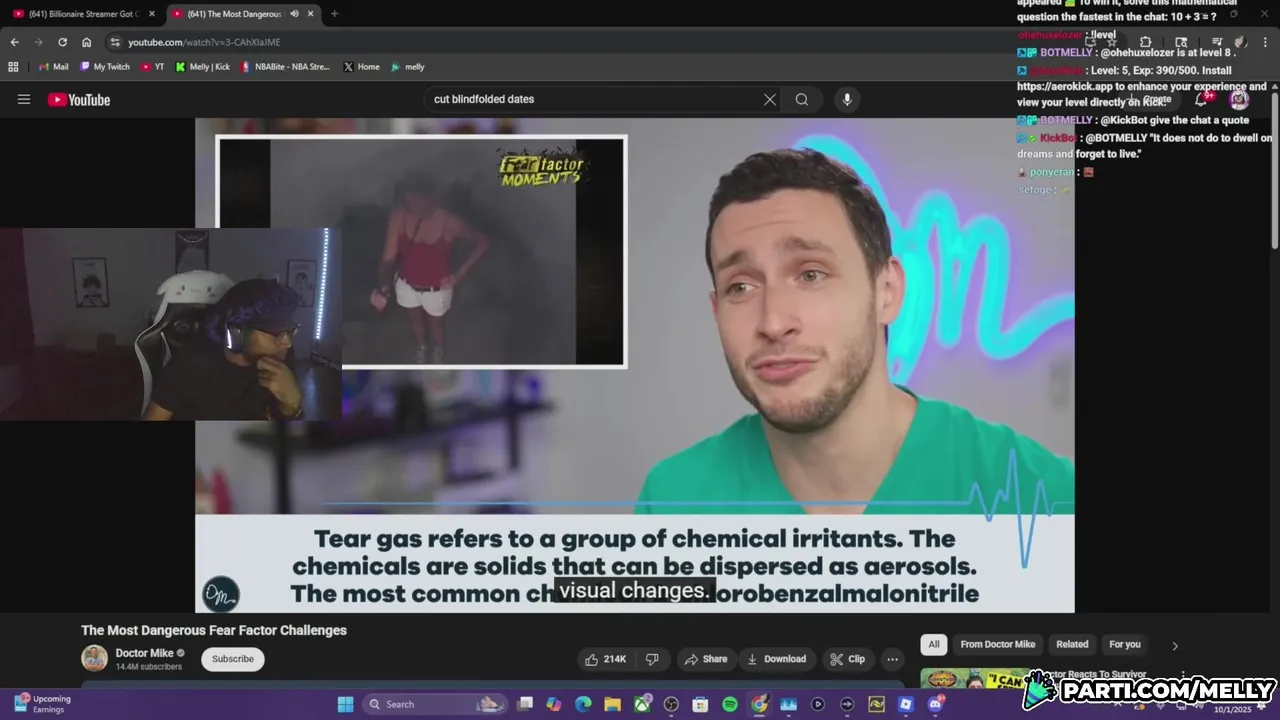Open more actions three-dot menu under video
The width and height of the screenshot is (1280, 720).
(892, 659)
